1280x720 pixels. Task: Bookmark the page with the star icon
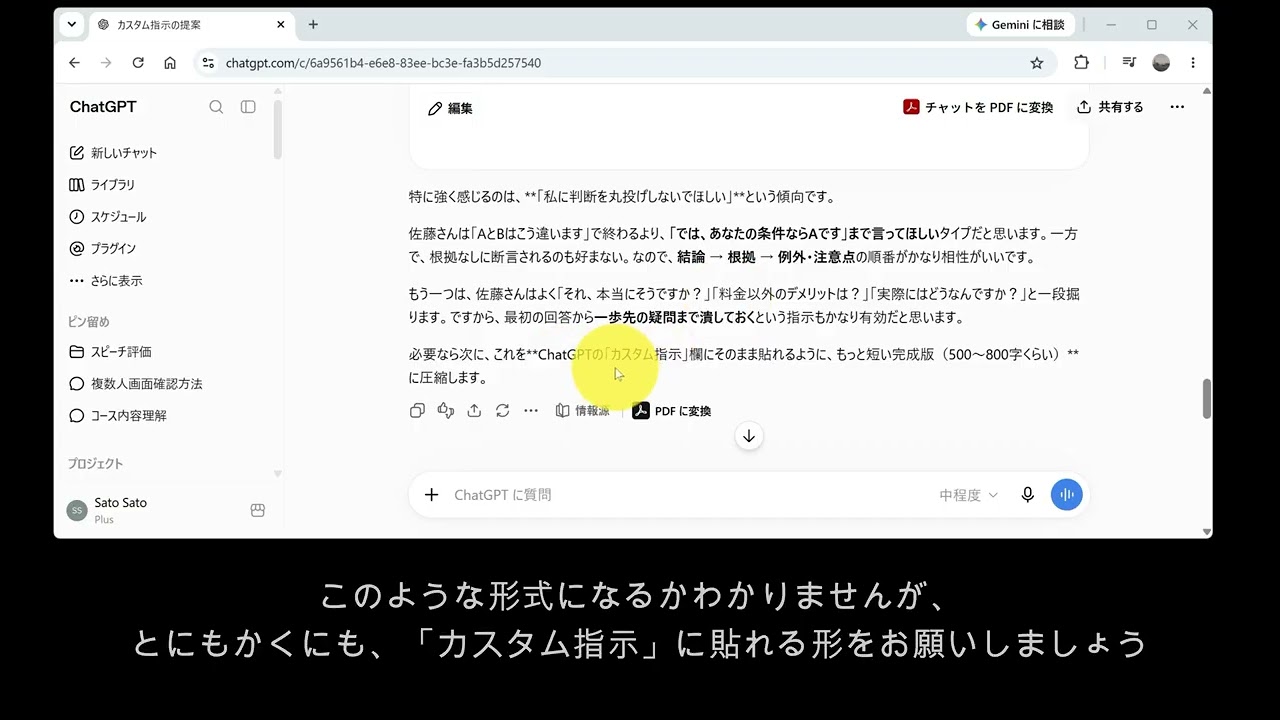pyautogui.click(x=1037, y=63)
